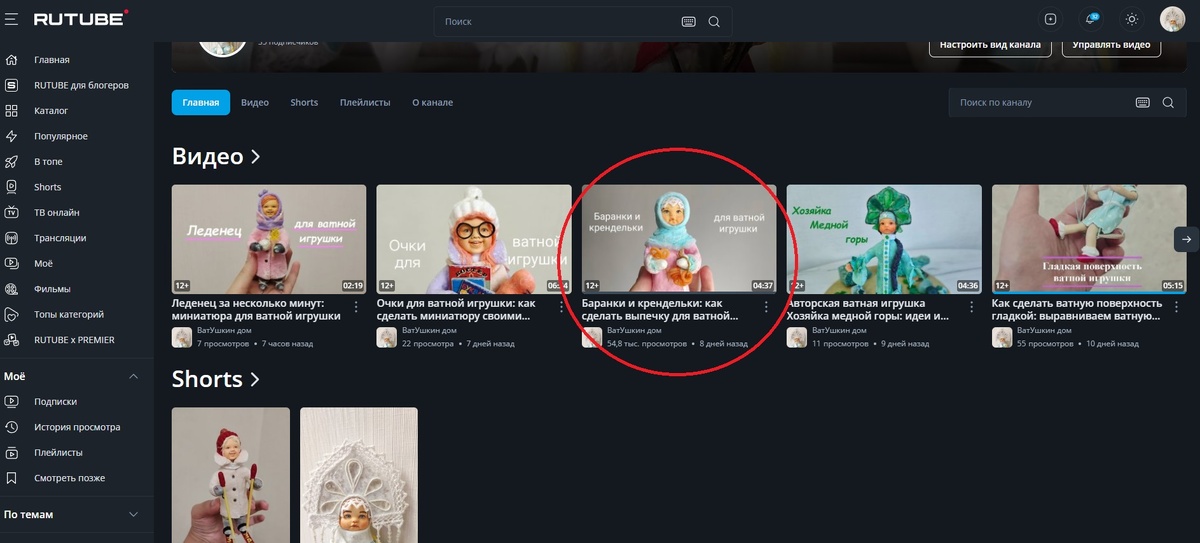Screen dimensions: 1200x543
Task: Switch to the Плейлисты channel tab
Action: pyautogui.click(x=365, y=102)
